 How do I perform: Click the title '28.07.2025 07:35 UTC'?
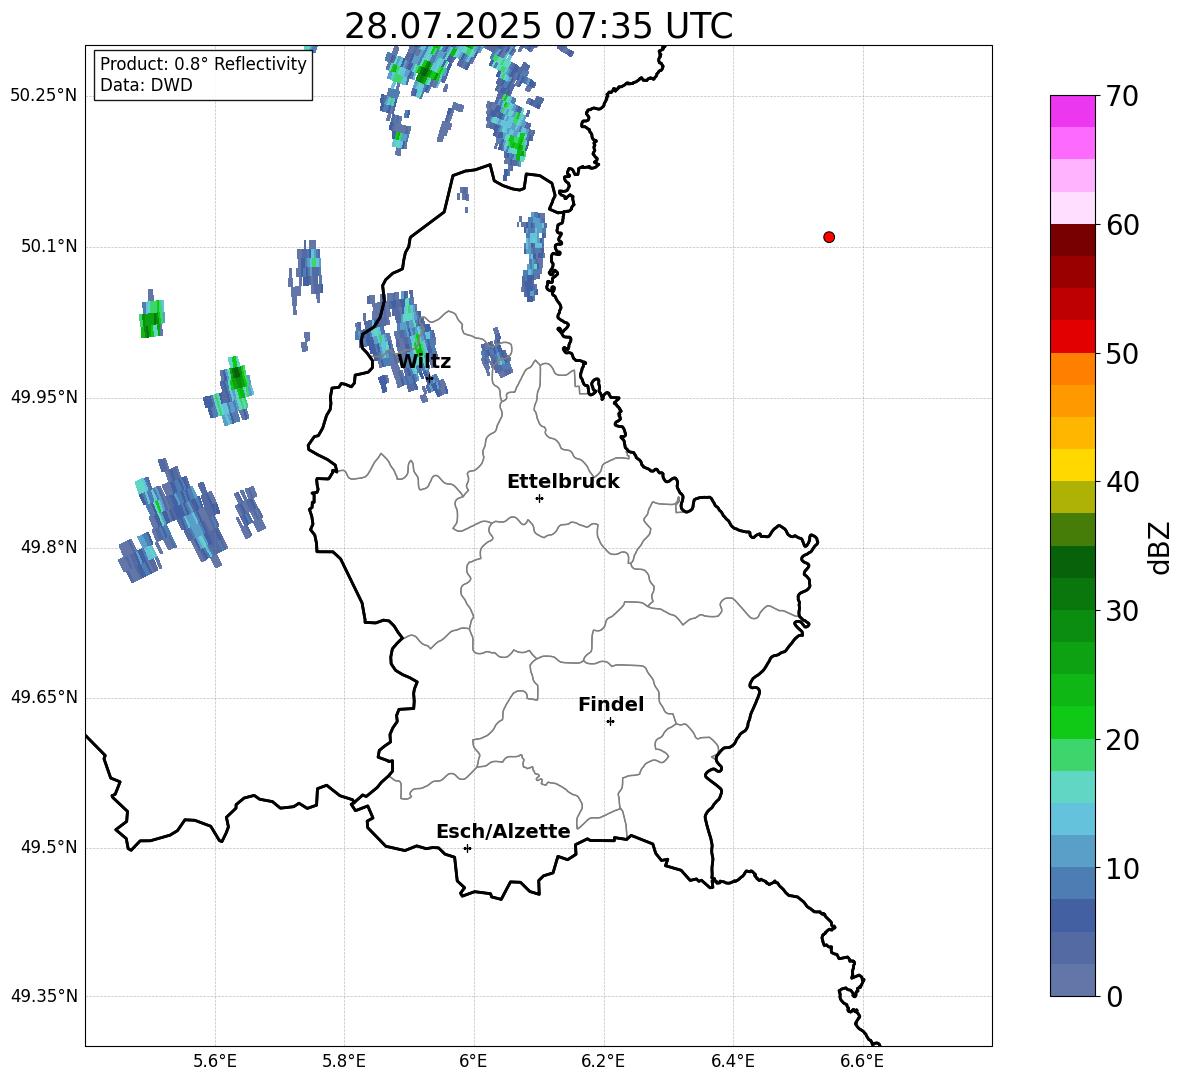538,26
